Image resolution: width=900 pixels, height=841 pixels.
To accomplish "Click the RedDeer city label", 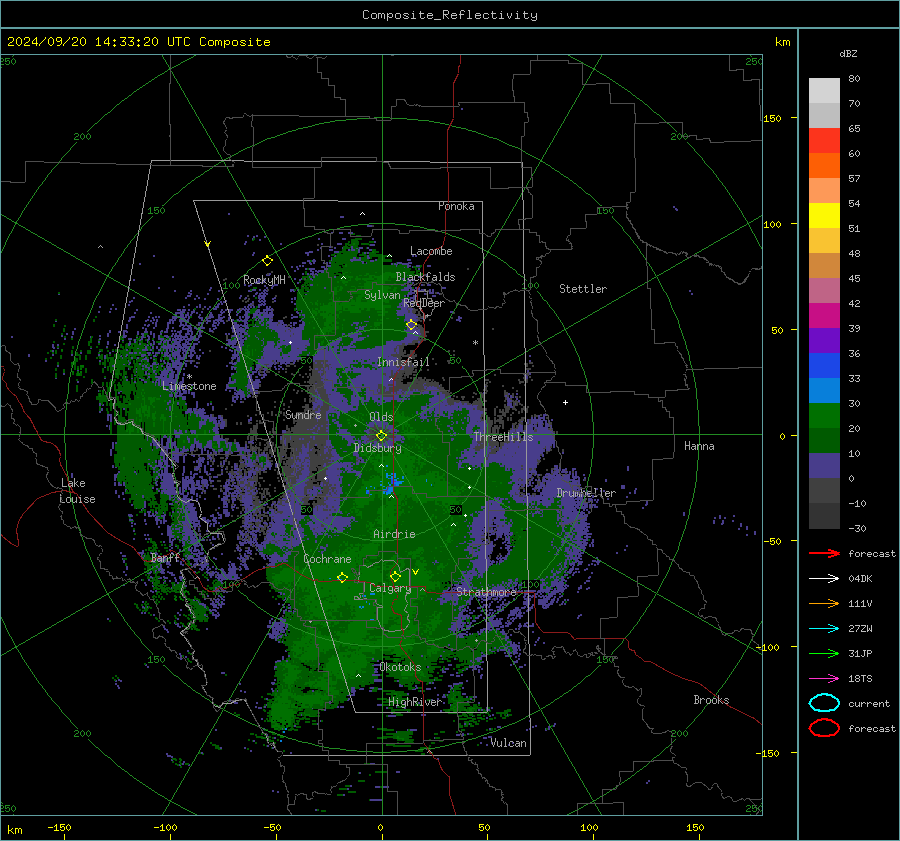I will click(424, 303).
